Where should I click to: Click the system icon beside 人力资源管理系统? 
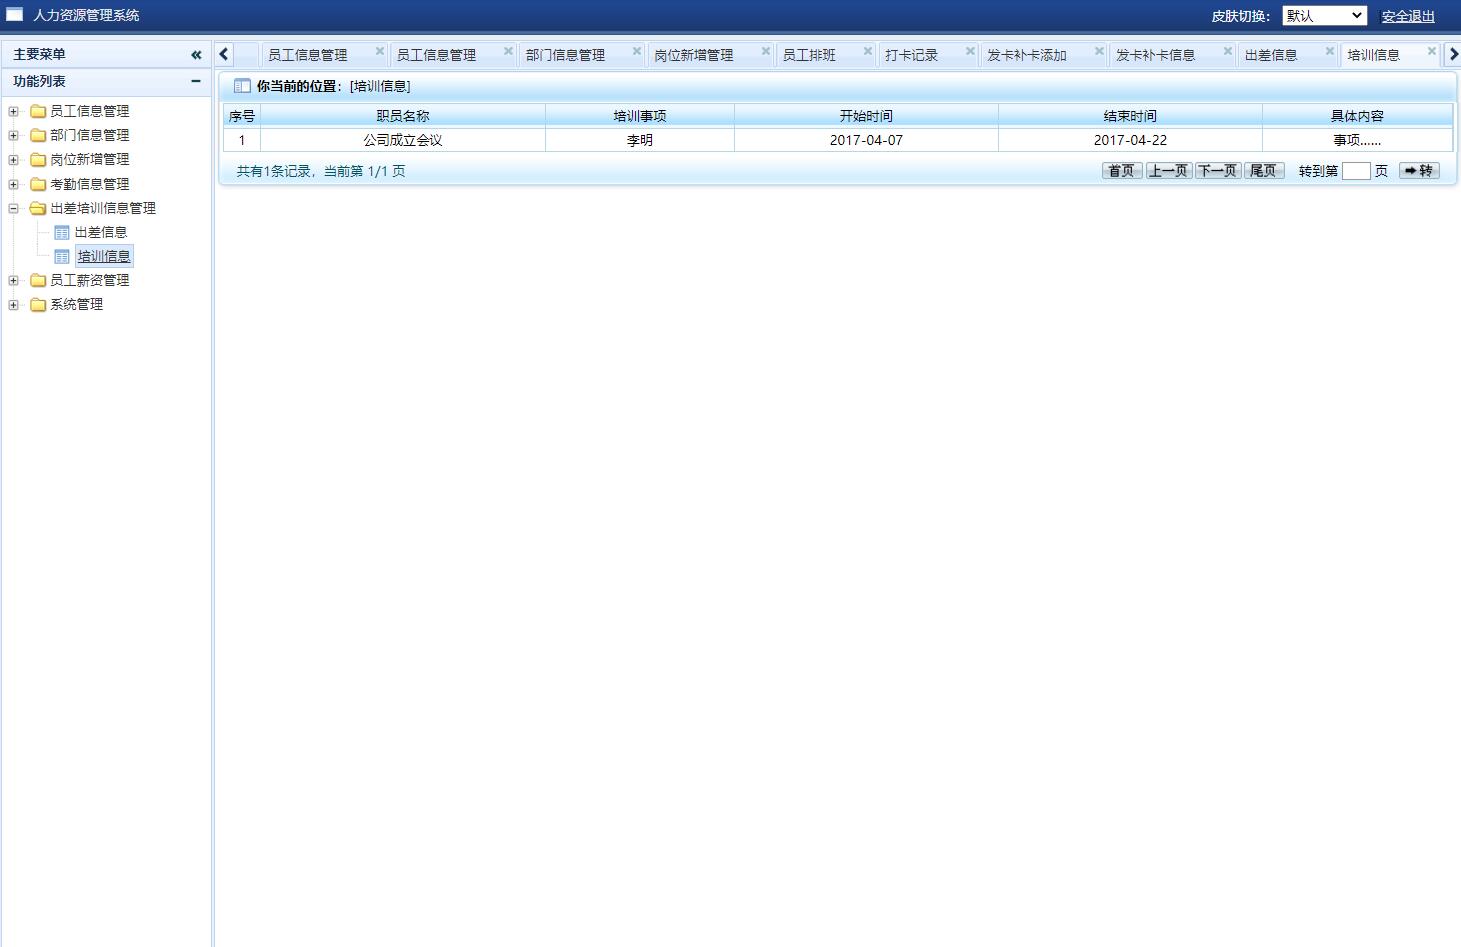click(14, 14)
